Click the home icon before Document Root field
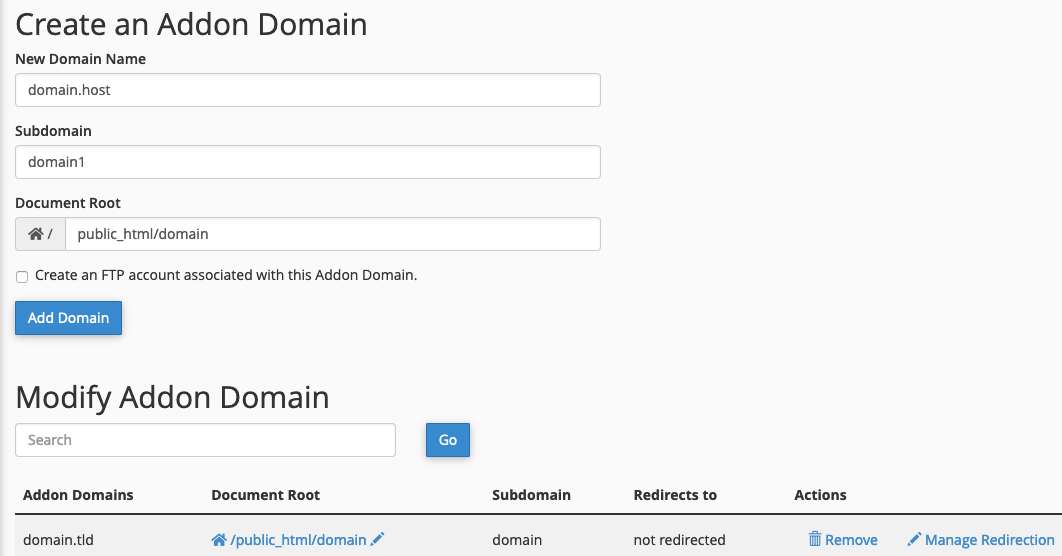 pos(36,234)
